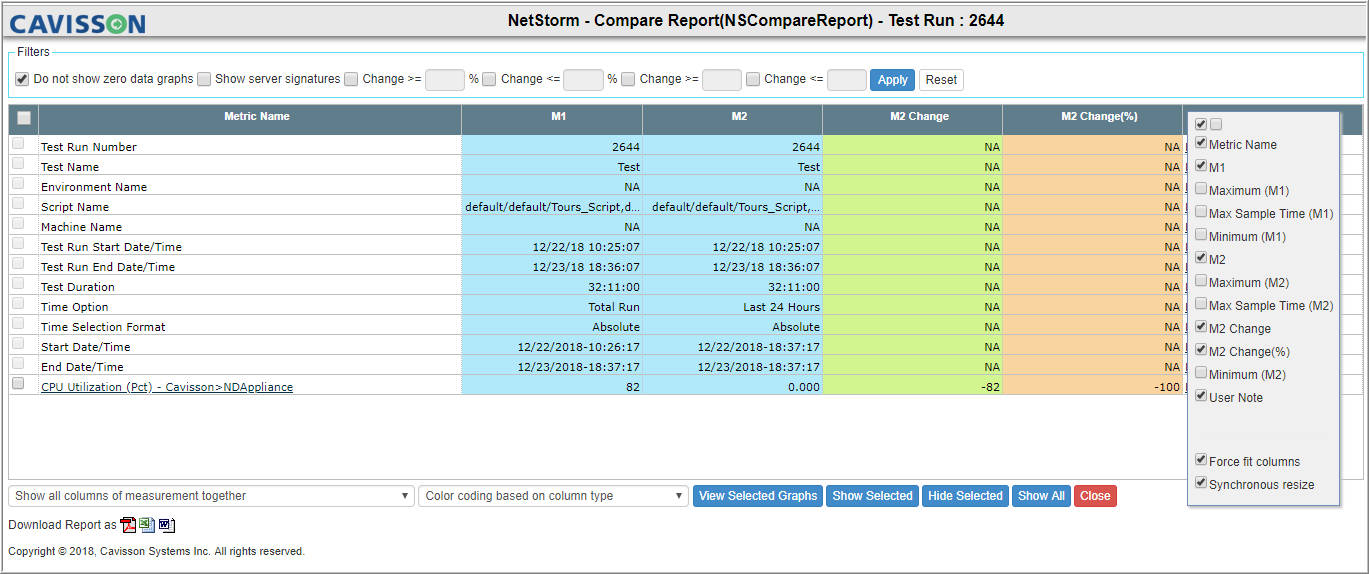The width and height of the screenshot is (1369, 574).
Task: Enable Max Sample Time (M1) column option
Action: tap(1201, 212)
